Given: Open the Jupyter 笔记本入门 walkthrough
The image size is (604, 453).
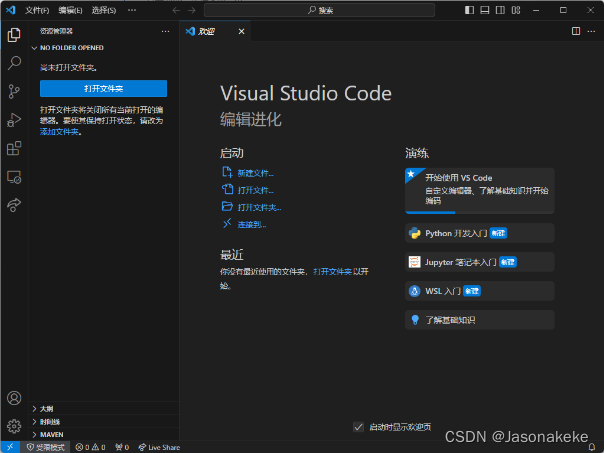Looking at the screenshot, I should tap(480, 262).
